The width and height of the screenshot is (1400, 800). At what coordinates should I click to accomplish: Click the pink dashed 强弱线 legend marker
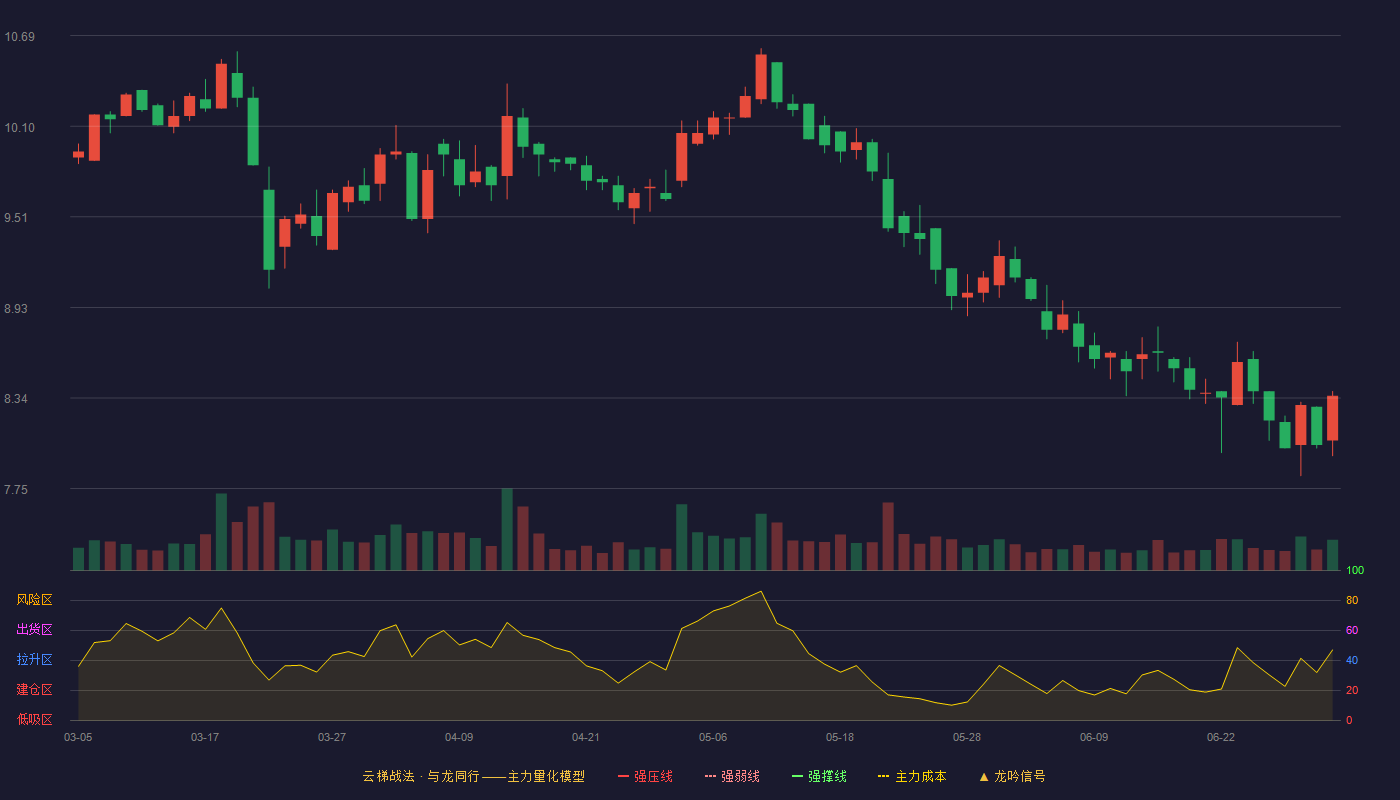tap(710, 776)
